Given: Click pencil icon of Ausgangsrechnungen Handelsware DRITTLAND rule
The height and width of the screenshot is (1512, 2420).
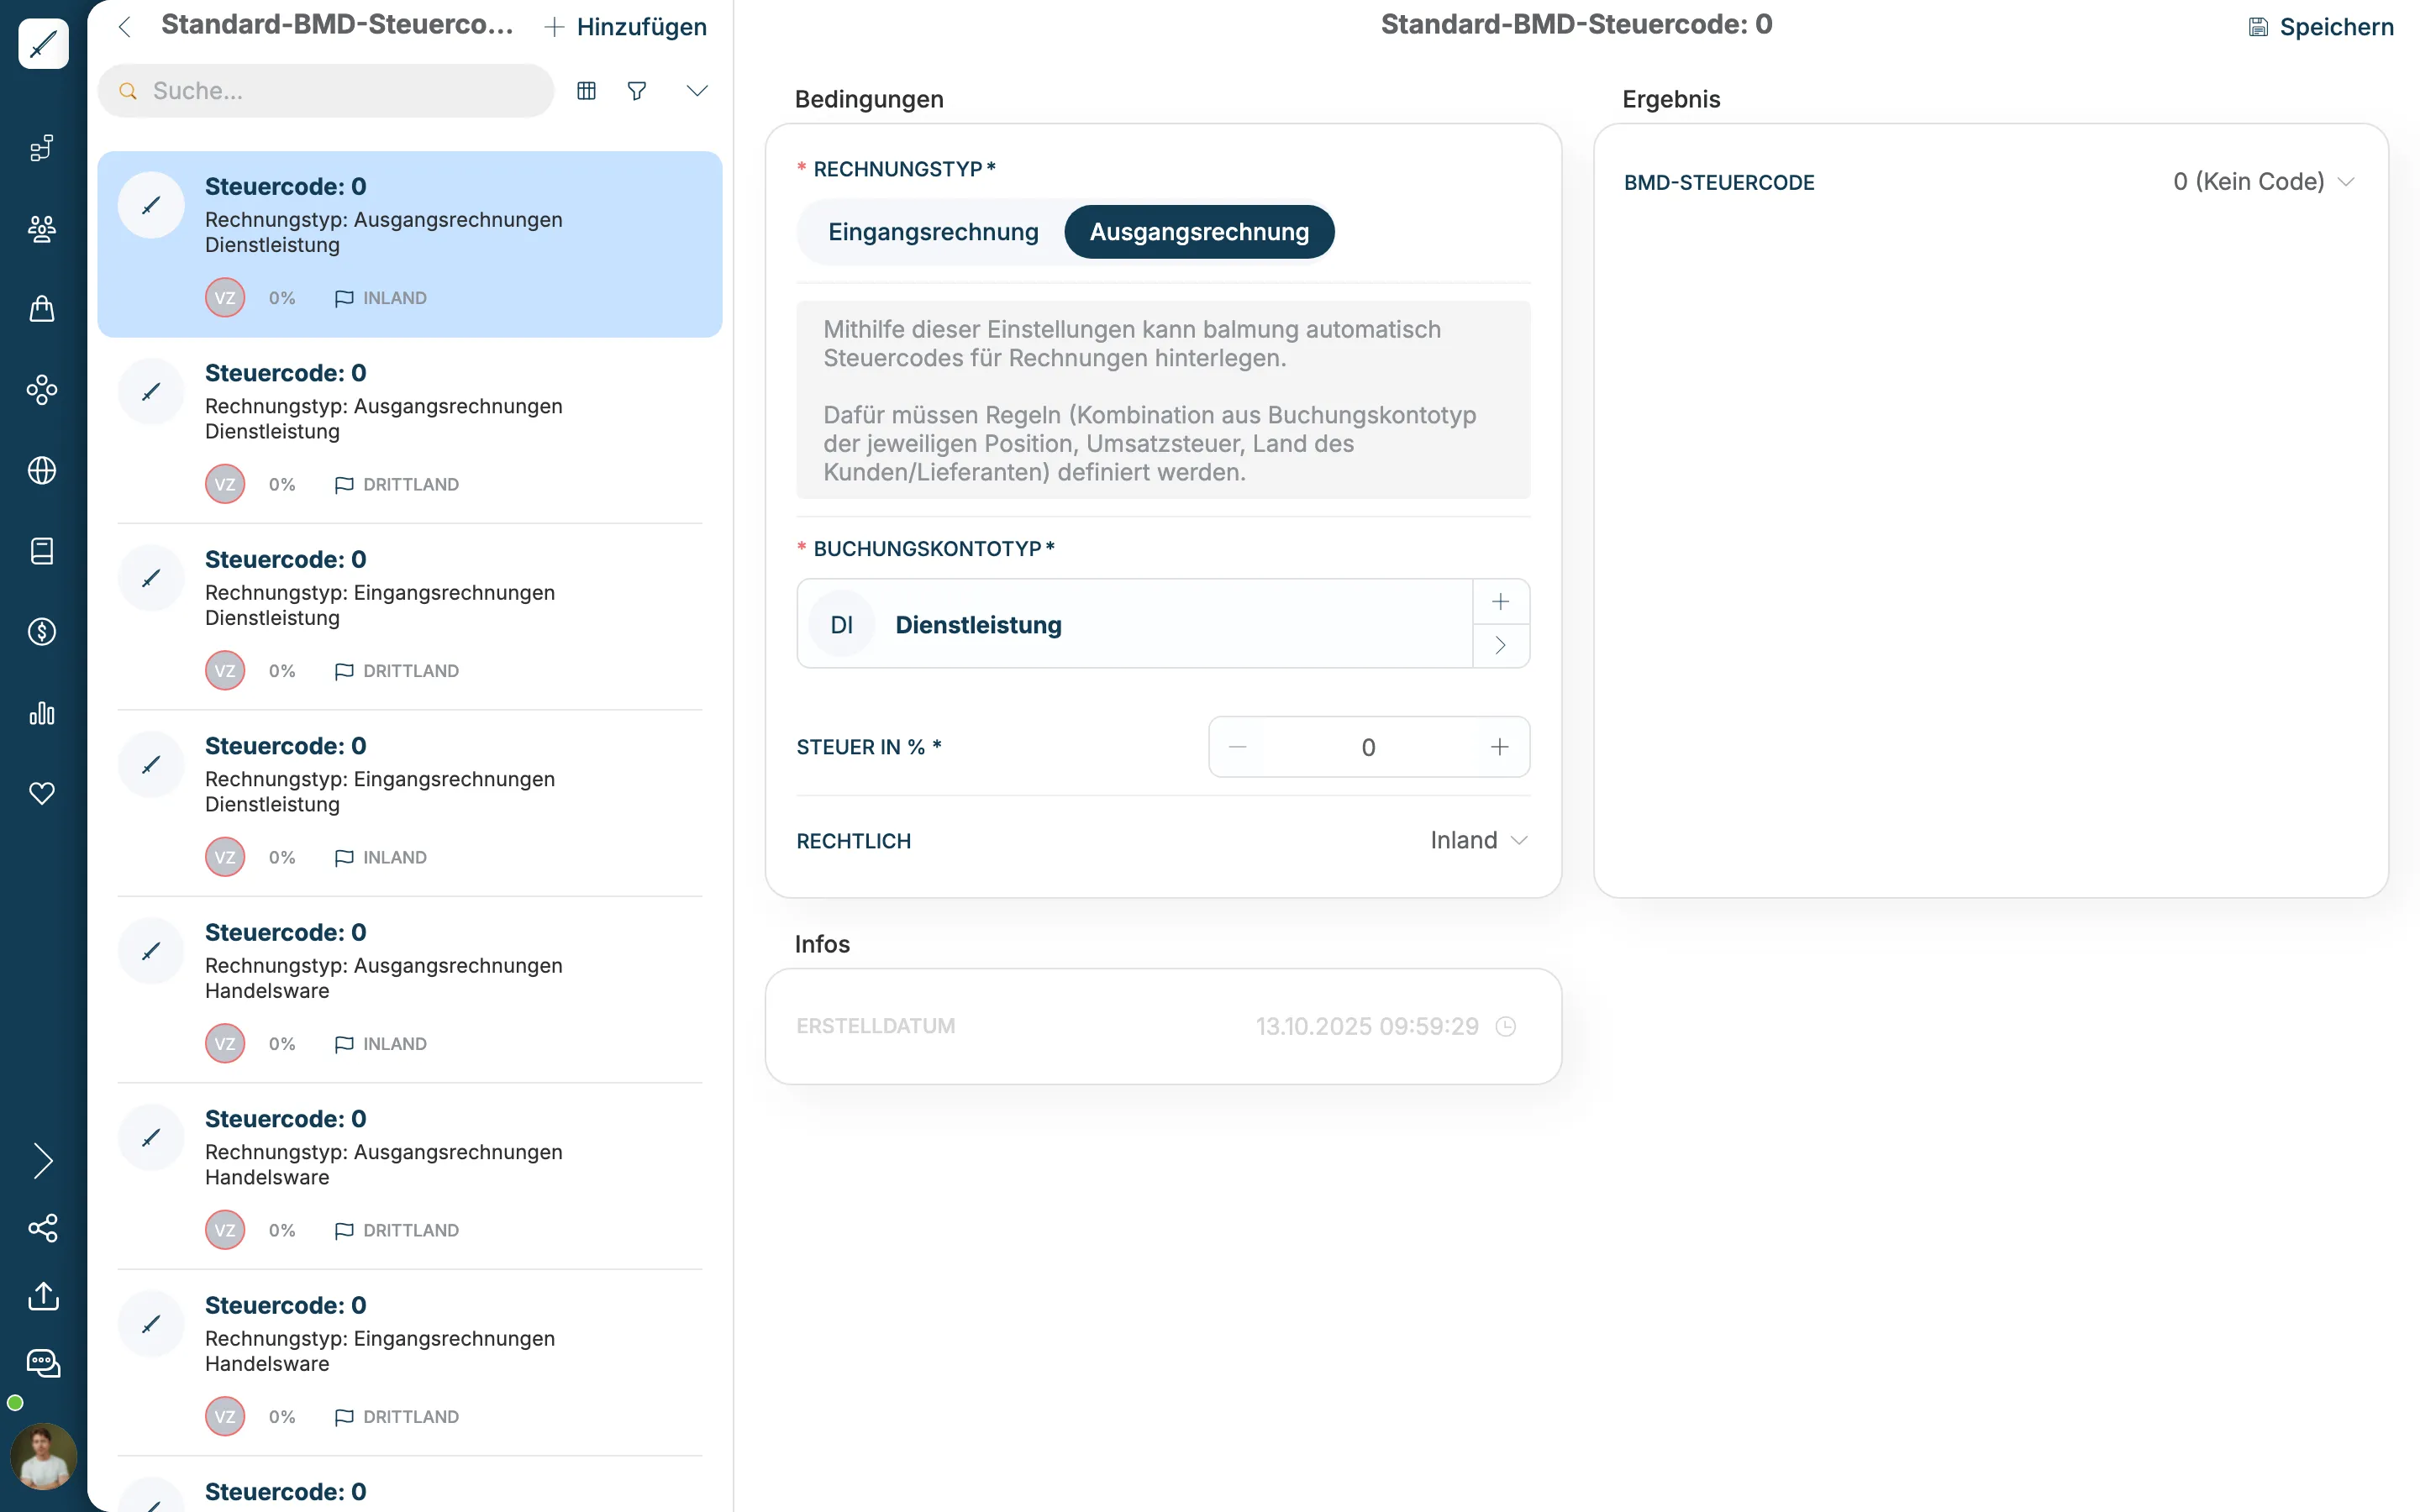Looking at the screenshot, I should (151, 1138).
